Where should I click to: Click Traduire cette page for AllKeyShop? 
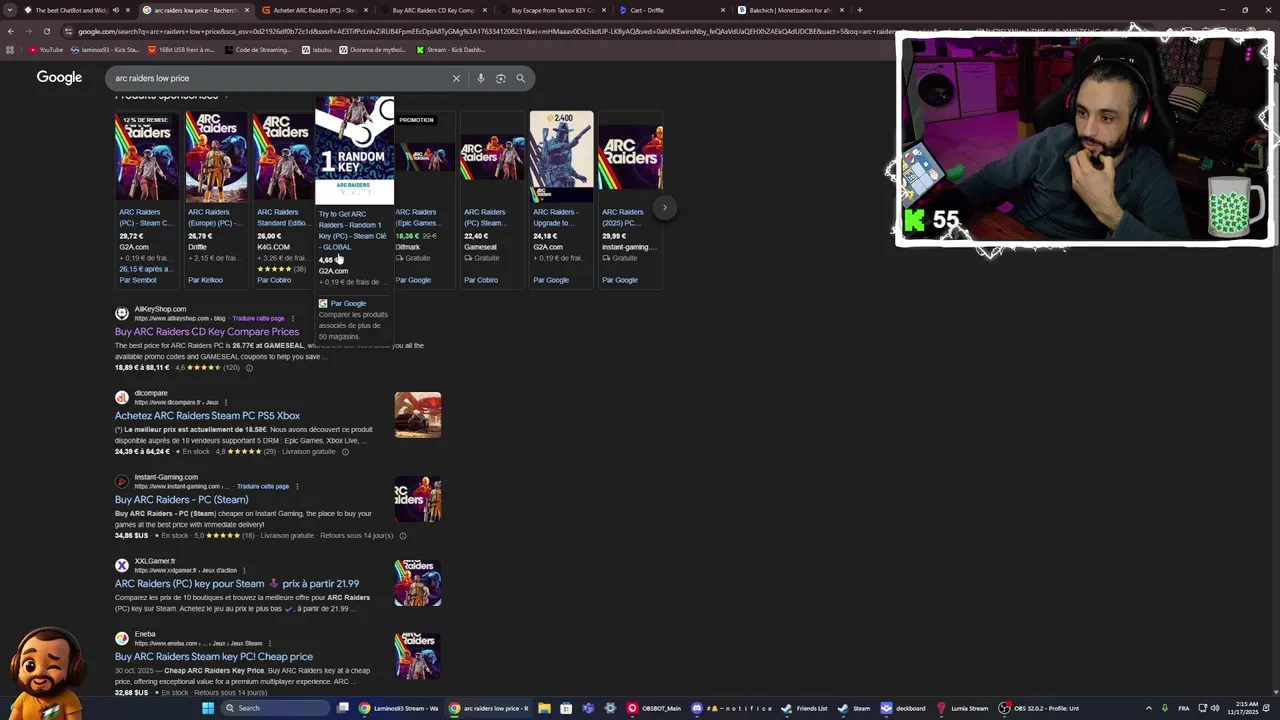(258, 318)
